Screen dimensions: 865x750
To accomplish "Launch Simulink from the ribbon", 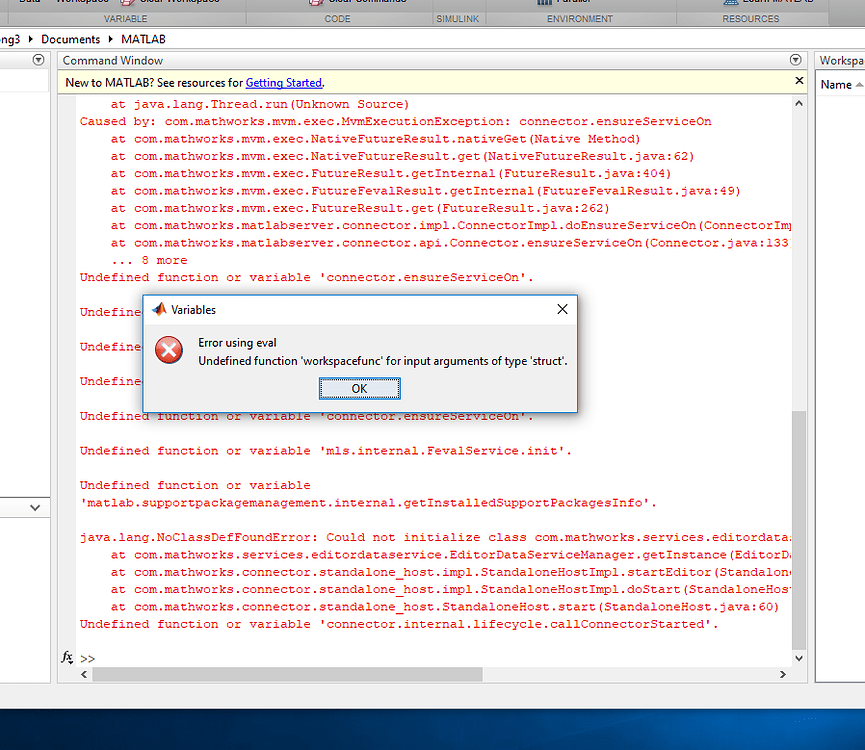I will click(x=456, y=3).
